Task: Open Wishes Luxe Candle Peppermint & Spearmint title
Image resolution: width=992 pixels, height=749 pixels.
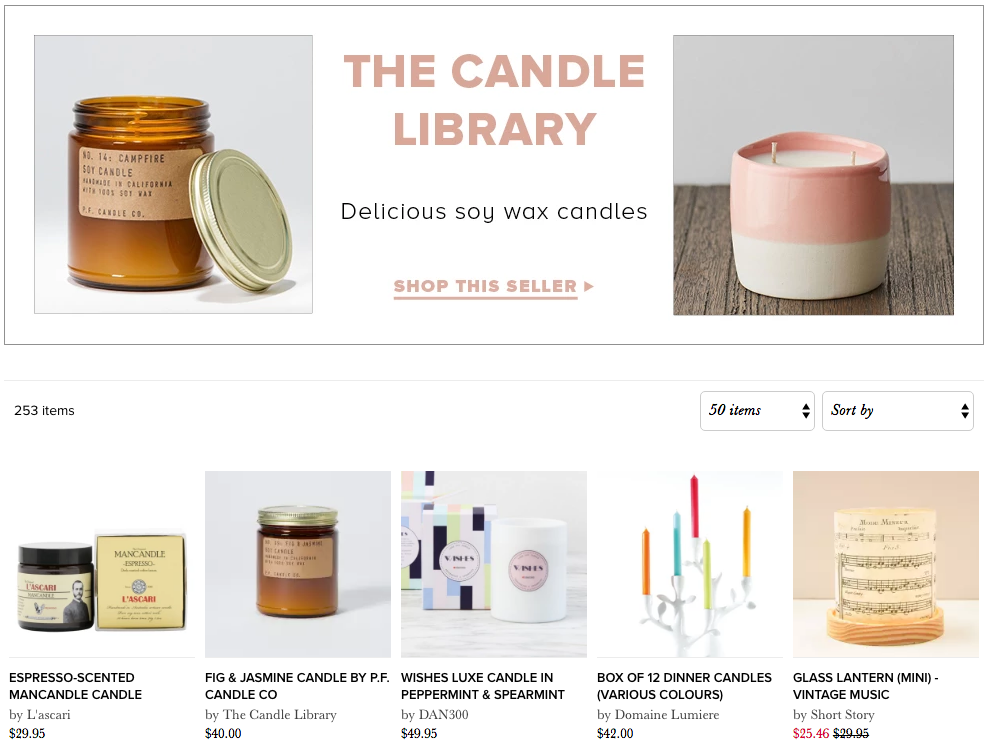Action: pyautogui.click(x=483, y=686)
